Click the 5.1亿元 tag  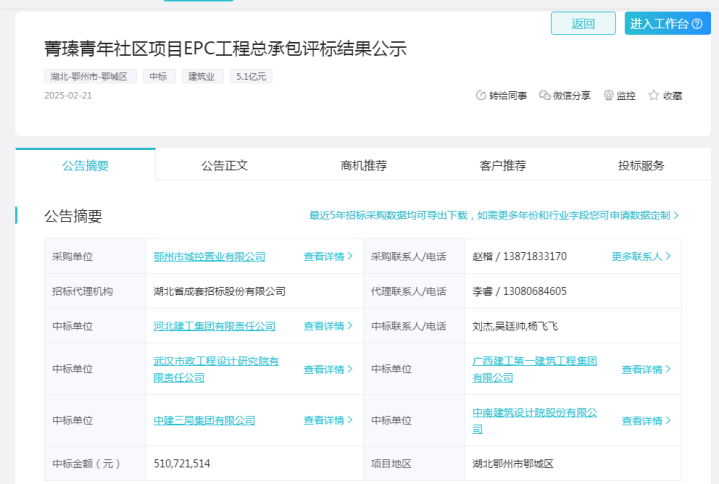[x=251, y=76]
